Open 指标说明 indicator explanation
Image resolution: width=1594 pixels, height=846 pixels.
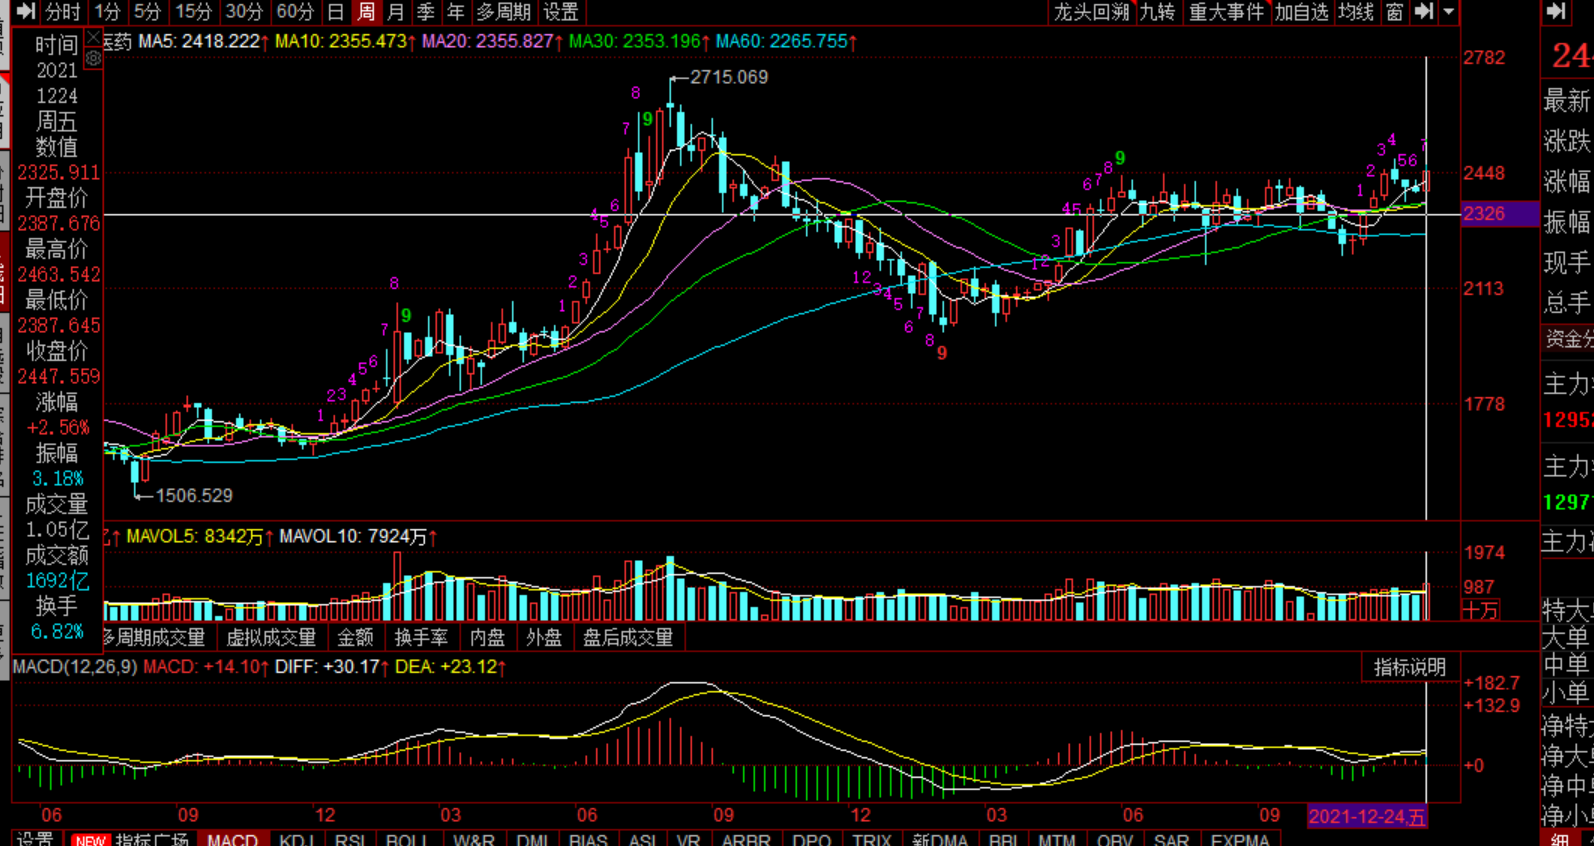coord(1410,667)
